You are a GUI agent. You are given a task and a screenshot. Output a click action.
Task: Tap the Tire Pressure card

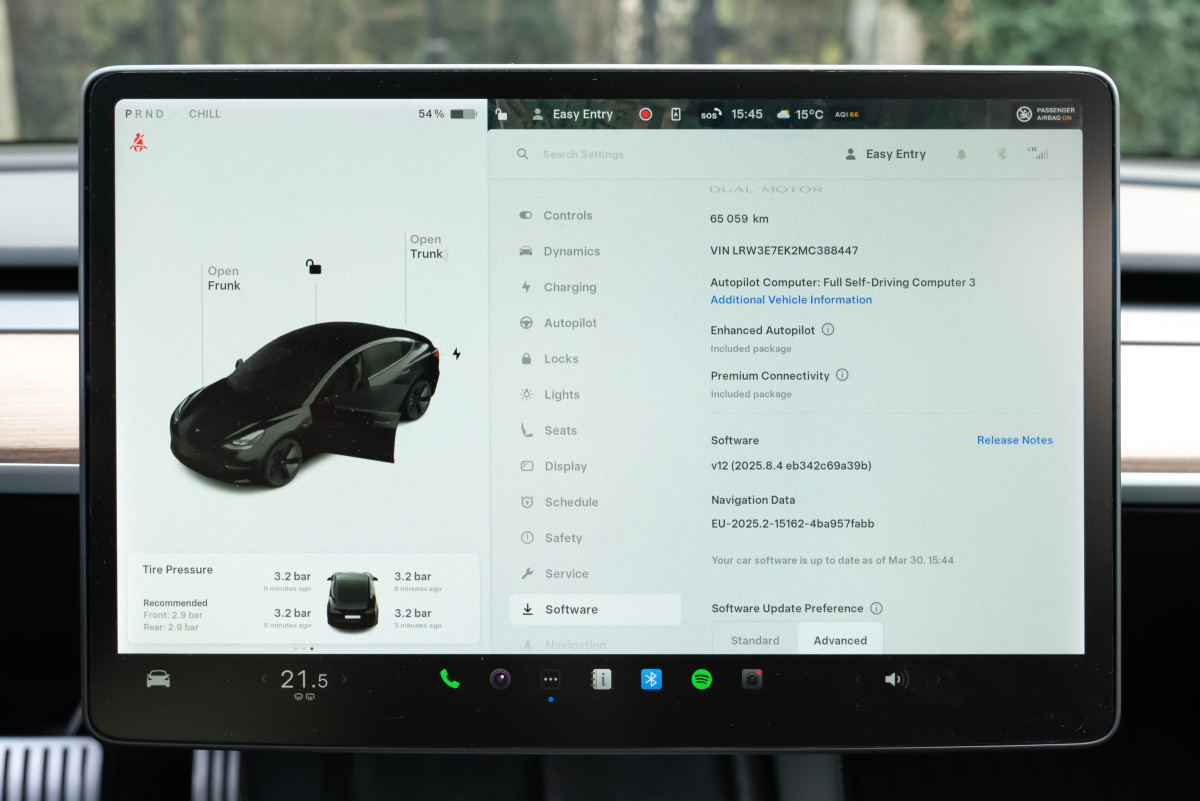tap(304, 599)
